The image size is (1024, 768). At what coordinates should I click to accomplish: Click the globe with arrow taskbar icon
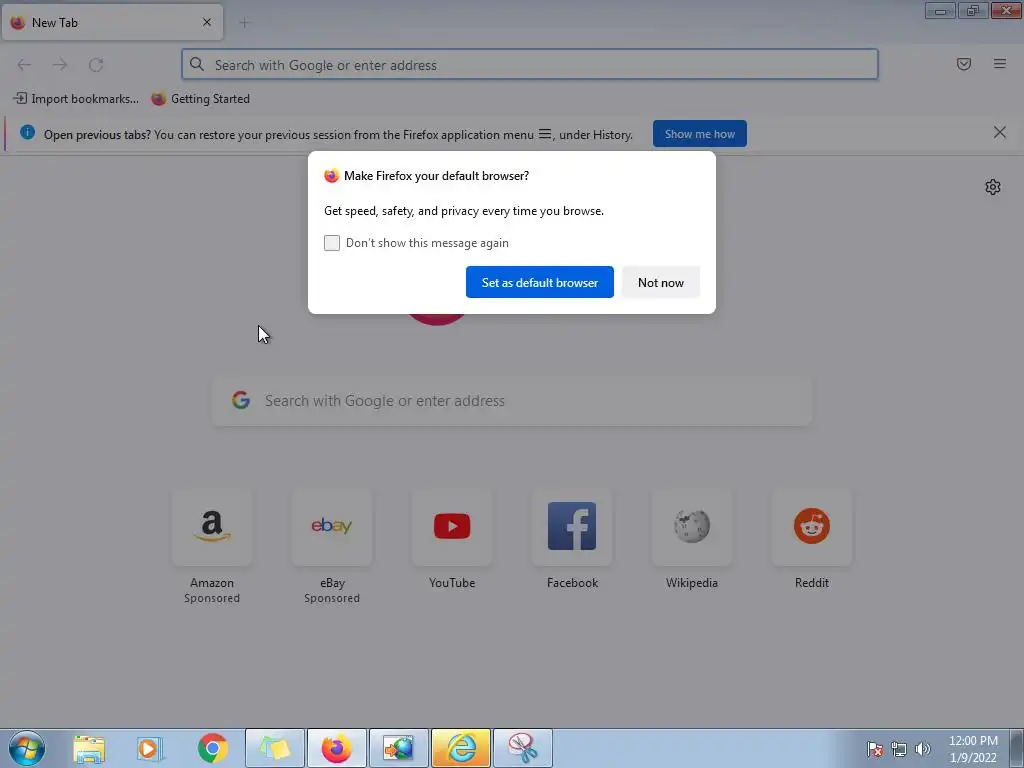click(x=398, y=748)
